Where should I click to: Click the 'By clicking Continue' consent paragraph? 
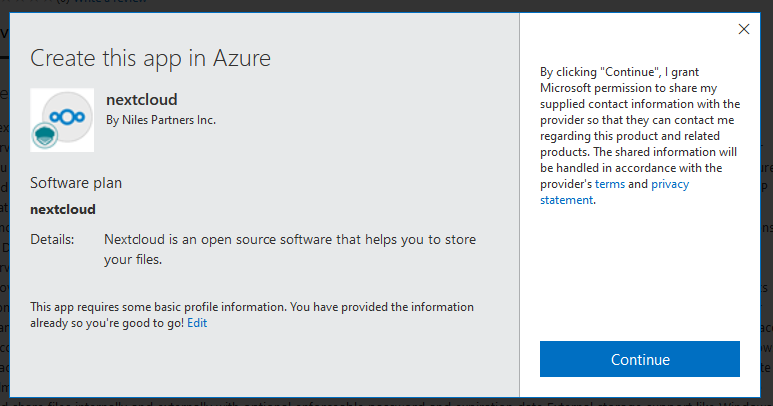pyautogui.click(x=640, y=135)
